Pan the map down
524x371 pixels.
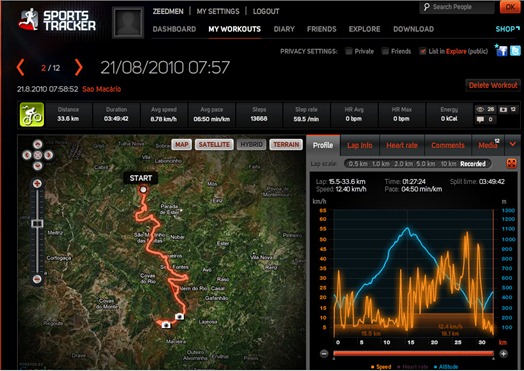[38, 166]
